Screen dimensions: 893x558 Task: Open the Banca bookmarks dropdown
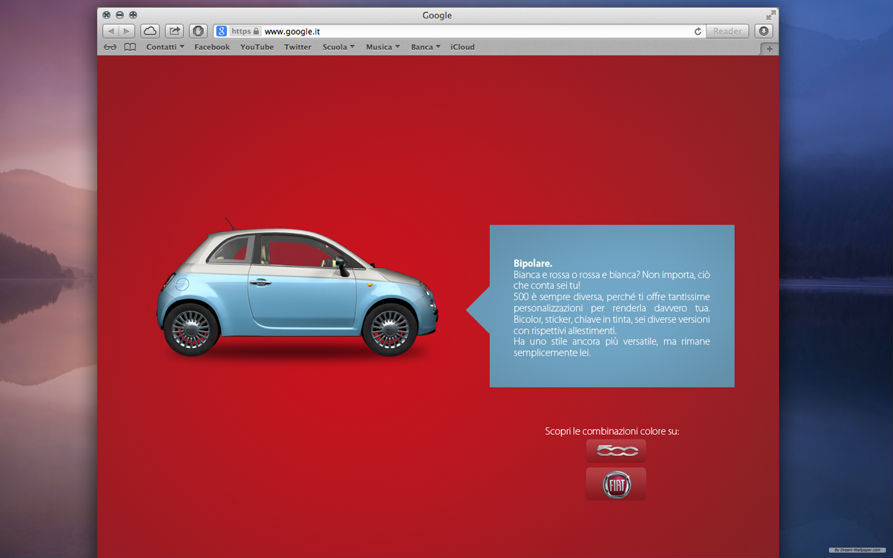tap(425, 47)
